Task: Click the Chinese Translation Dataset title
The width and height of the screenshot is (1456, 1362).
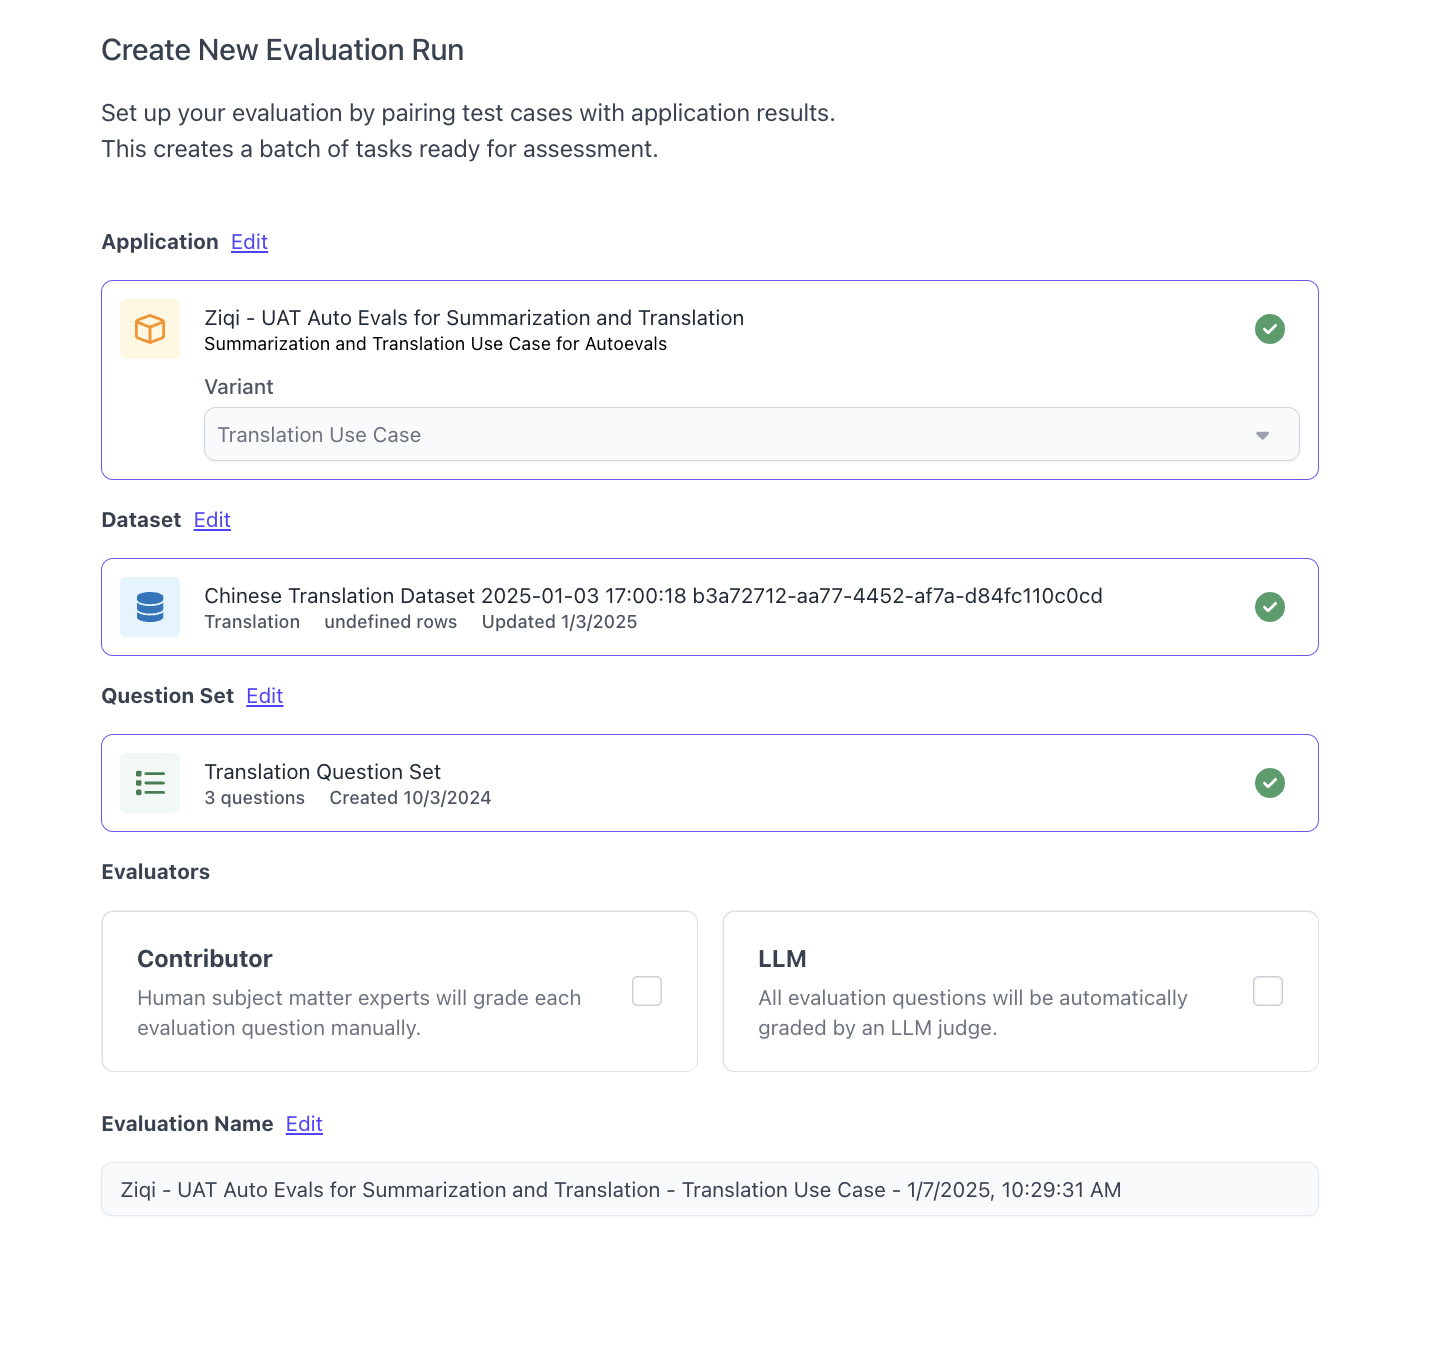Action: [653, 596]
